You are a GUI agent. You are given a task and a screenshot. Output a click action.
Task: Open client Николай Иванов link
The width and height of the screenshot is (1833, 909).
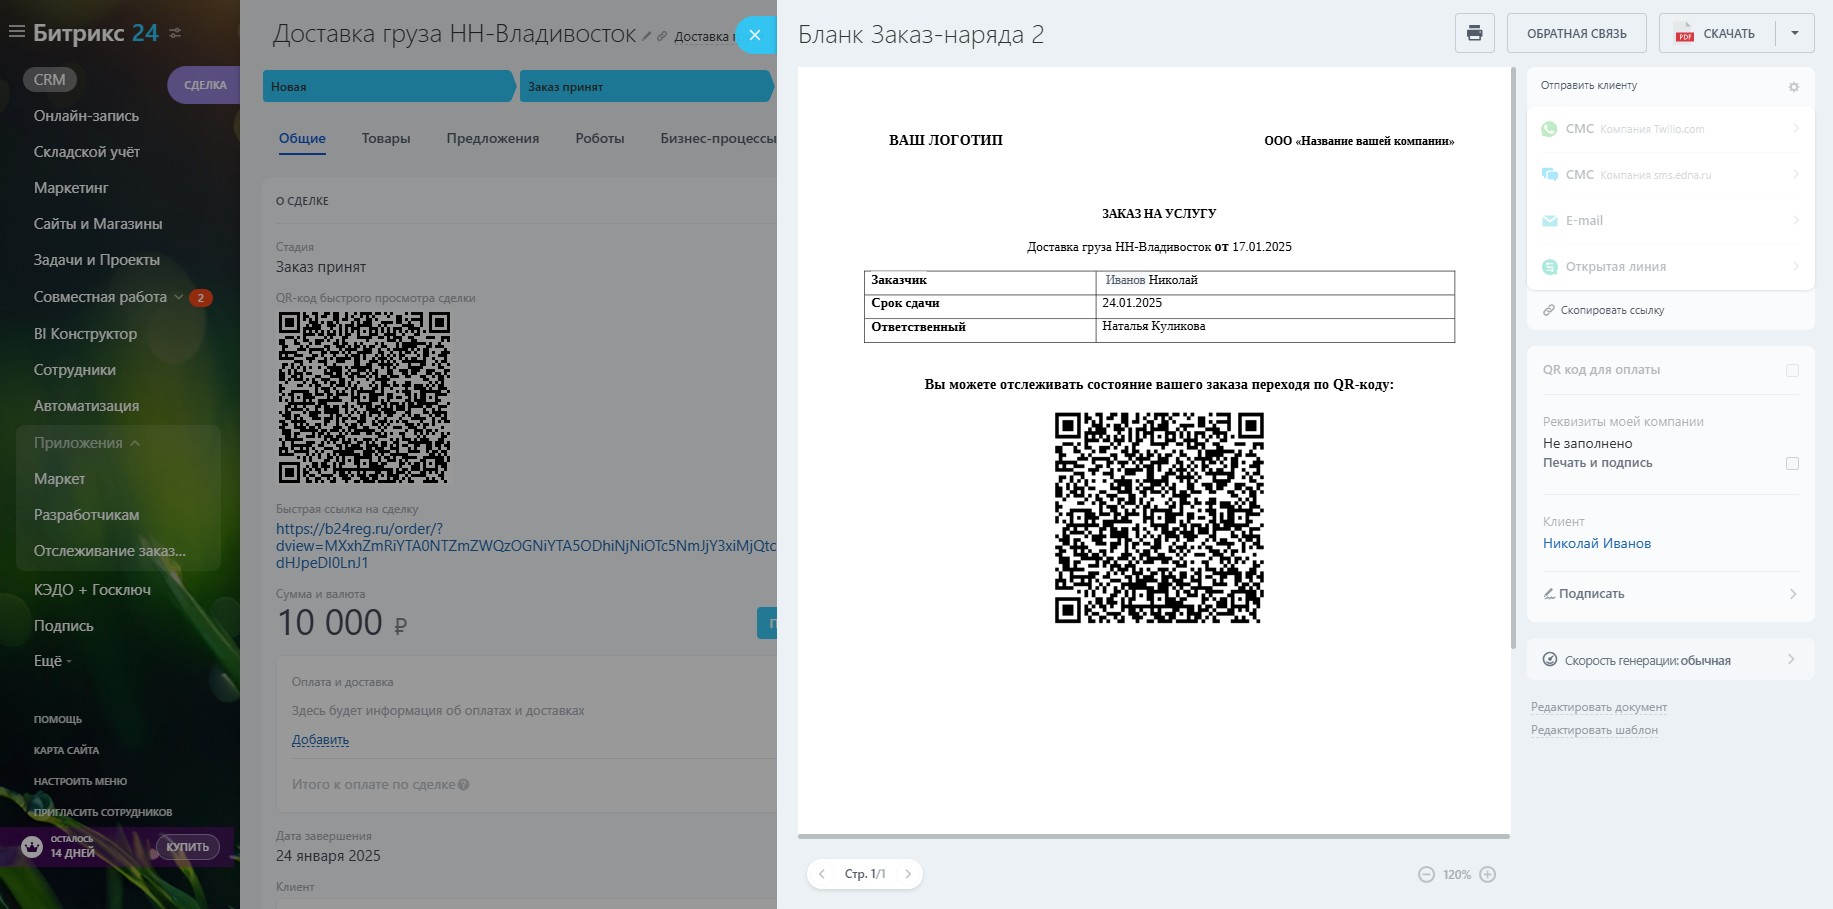(1597, 544)
